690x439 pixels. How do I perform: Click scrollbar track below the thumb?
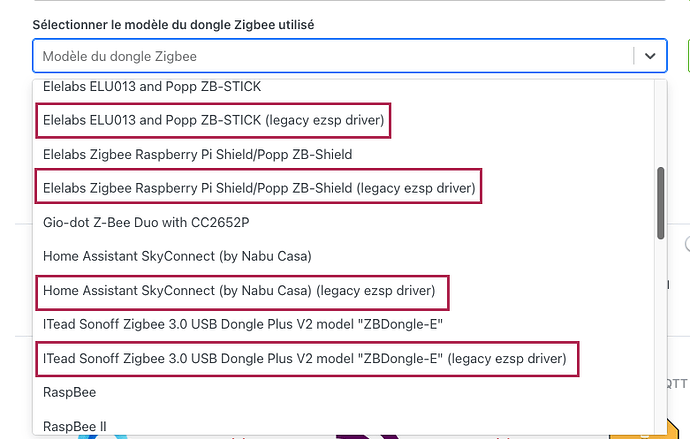click(661, 330)
